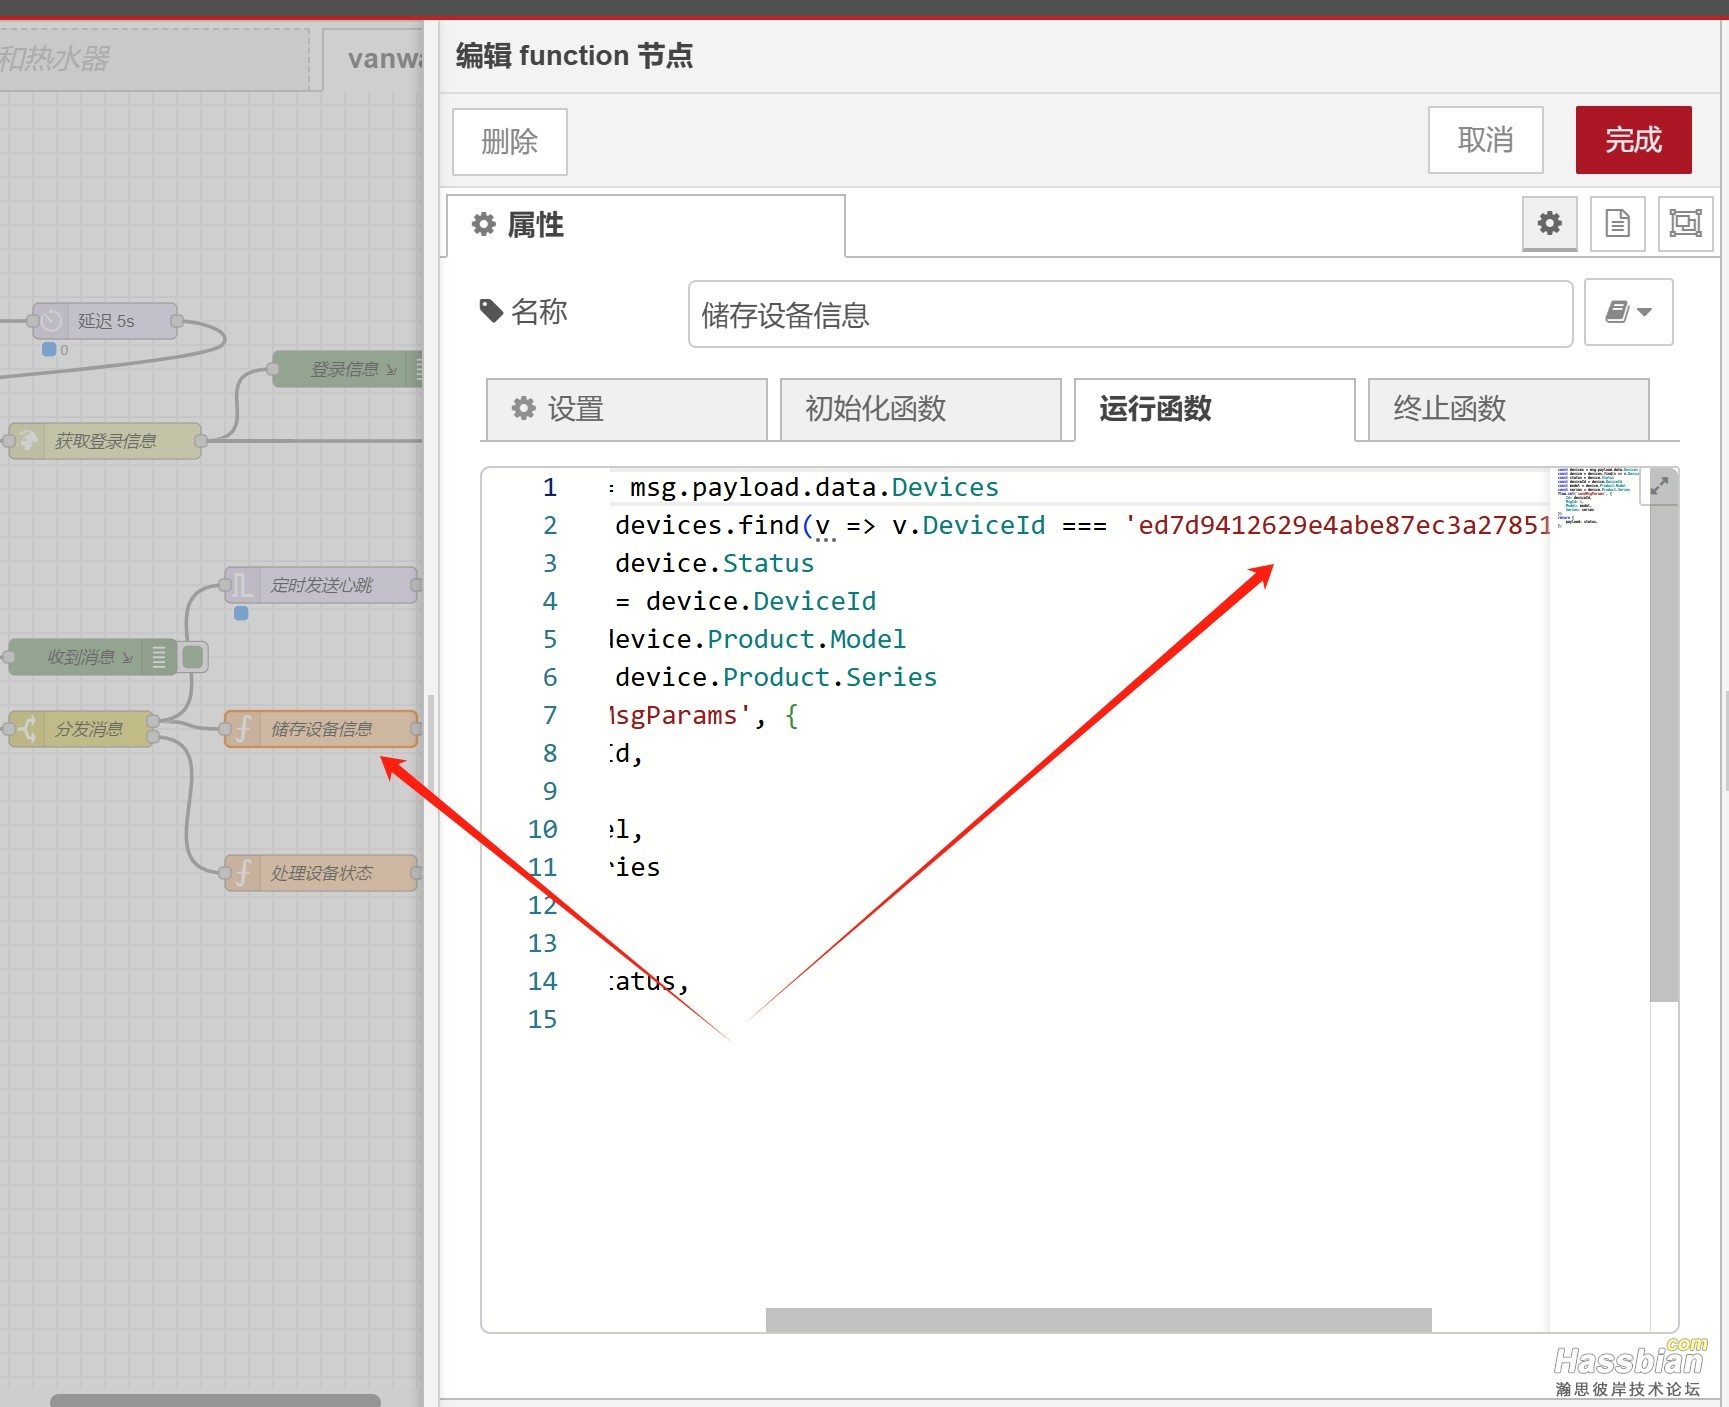Select the 定时发送心跳 node
This screenshot has width=1729, height=1407.
click(x=321, y=585)
